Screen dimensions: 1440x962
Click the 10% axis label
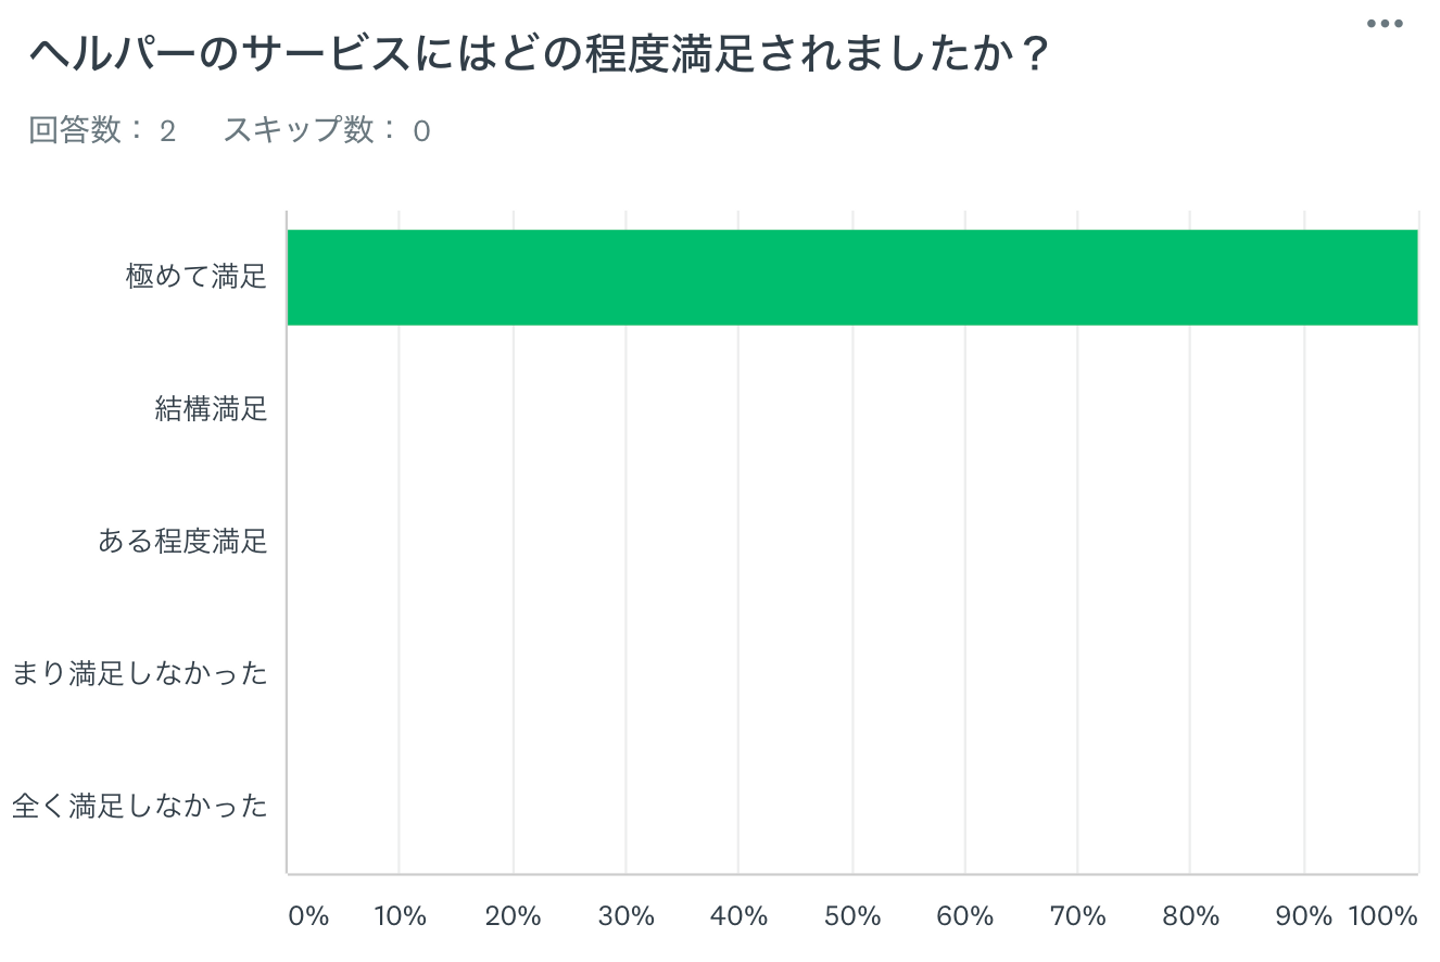coord(400,916)
